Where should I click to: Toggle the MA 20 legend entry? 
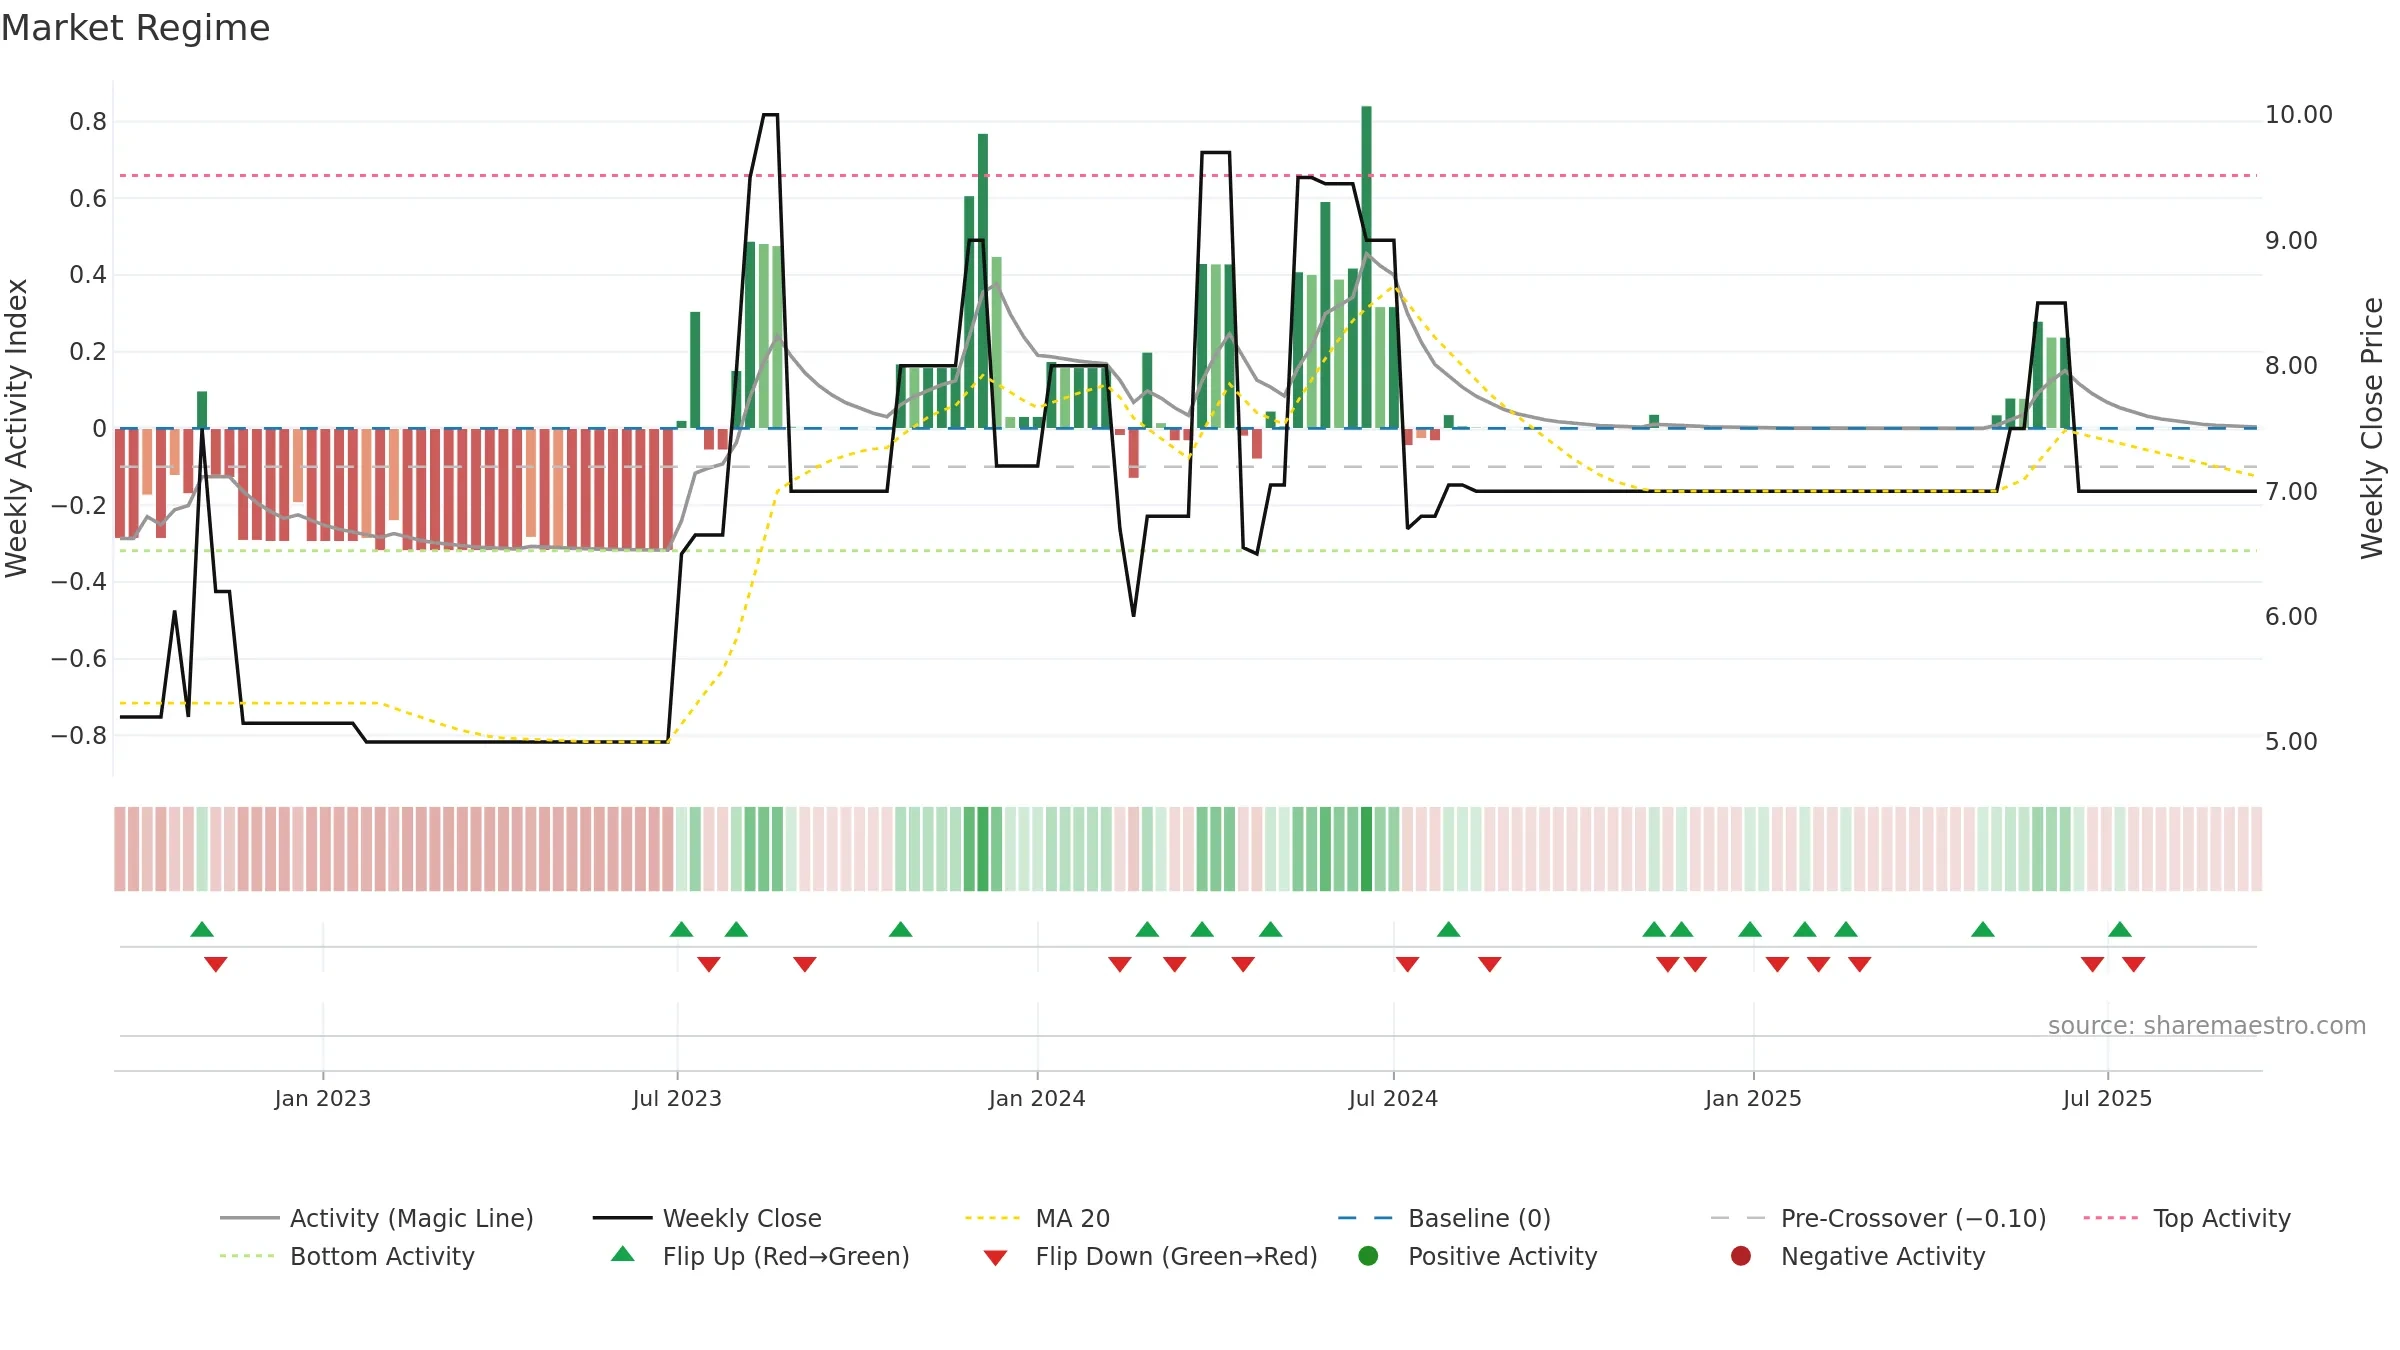tap(1038, 1218)
